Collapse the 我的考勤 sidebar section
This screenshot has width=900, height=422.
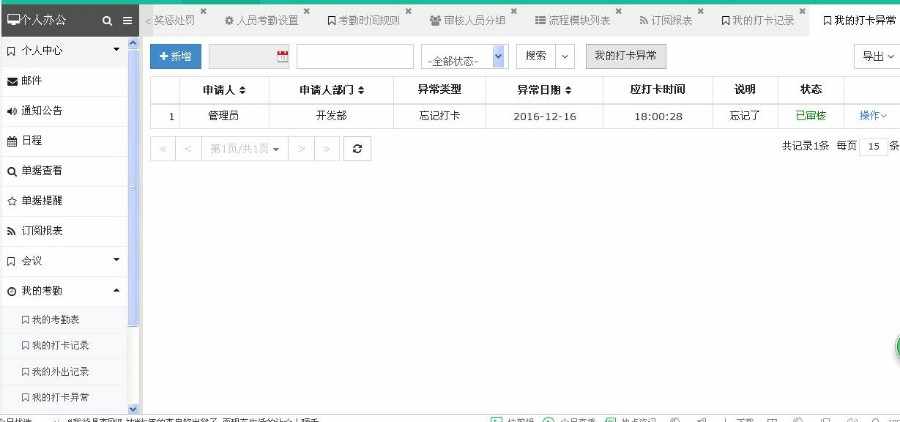coord(64,291)
